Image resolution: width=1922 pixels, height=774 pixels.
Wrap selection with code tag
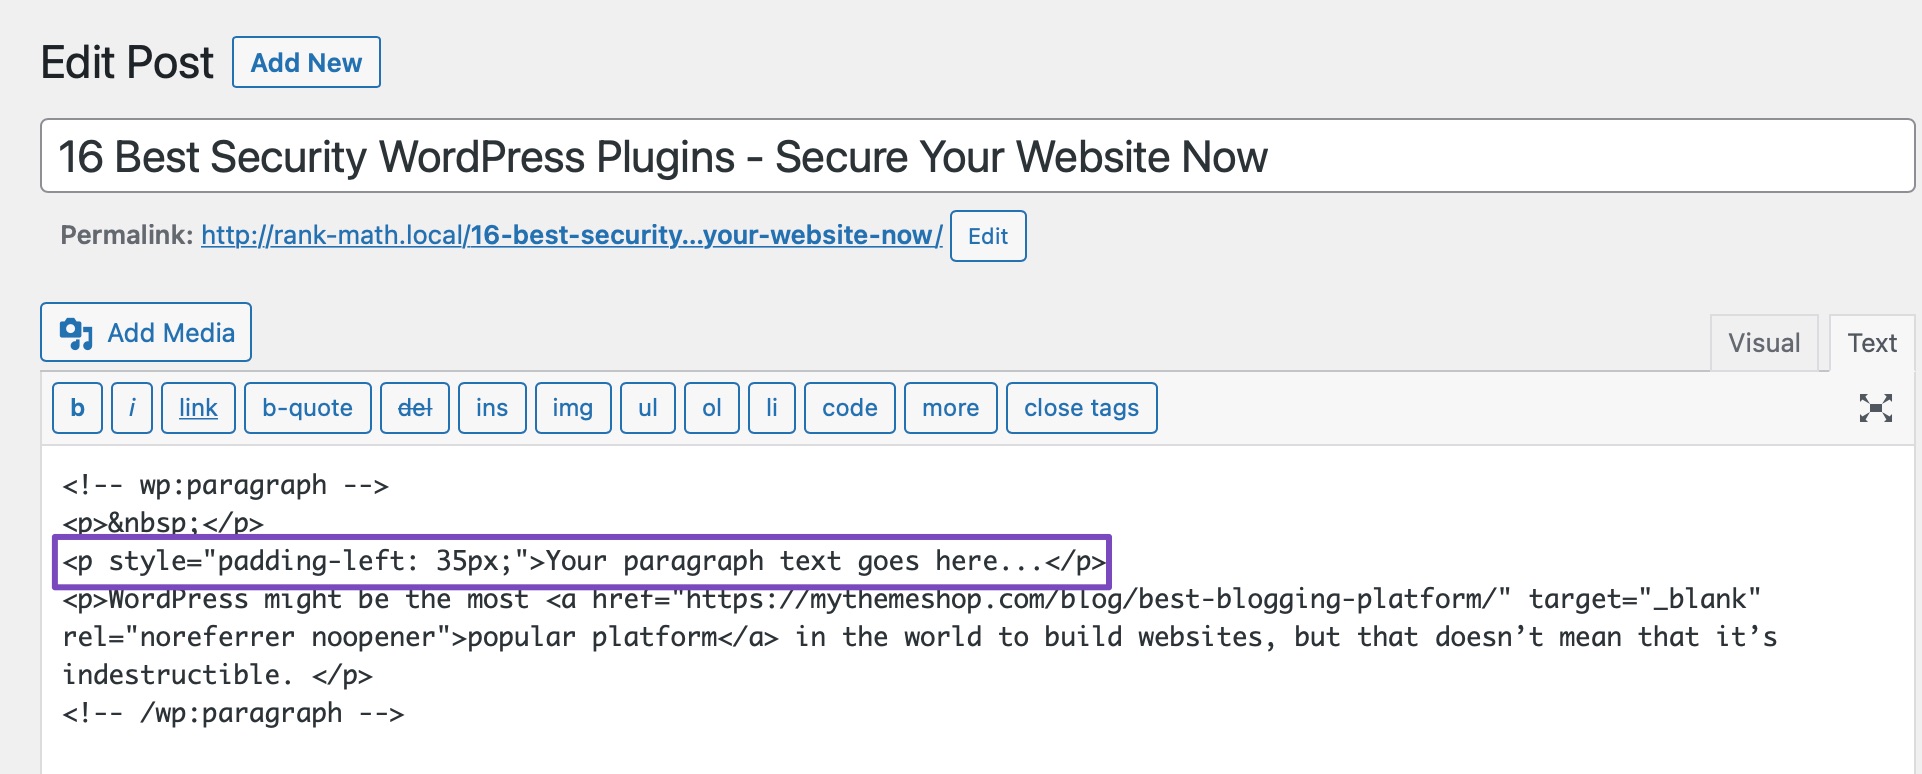850,408
